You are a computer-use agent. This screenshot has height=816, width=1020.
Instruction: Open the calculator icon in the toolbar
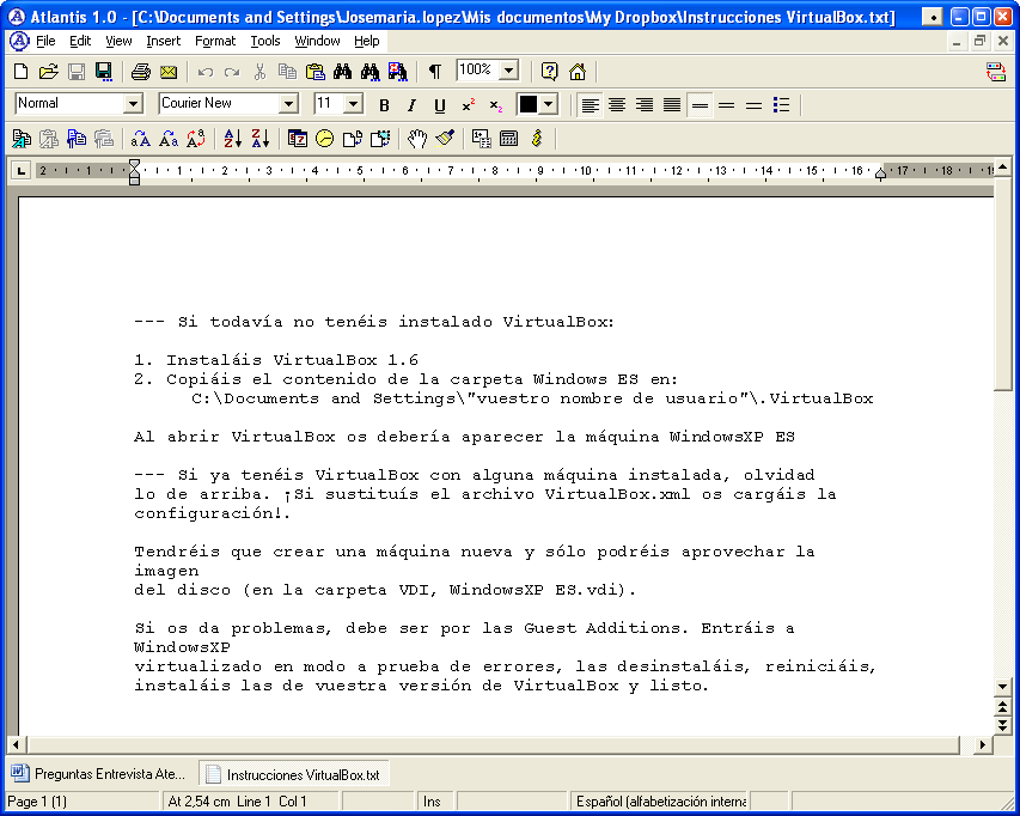pos(509,138)
